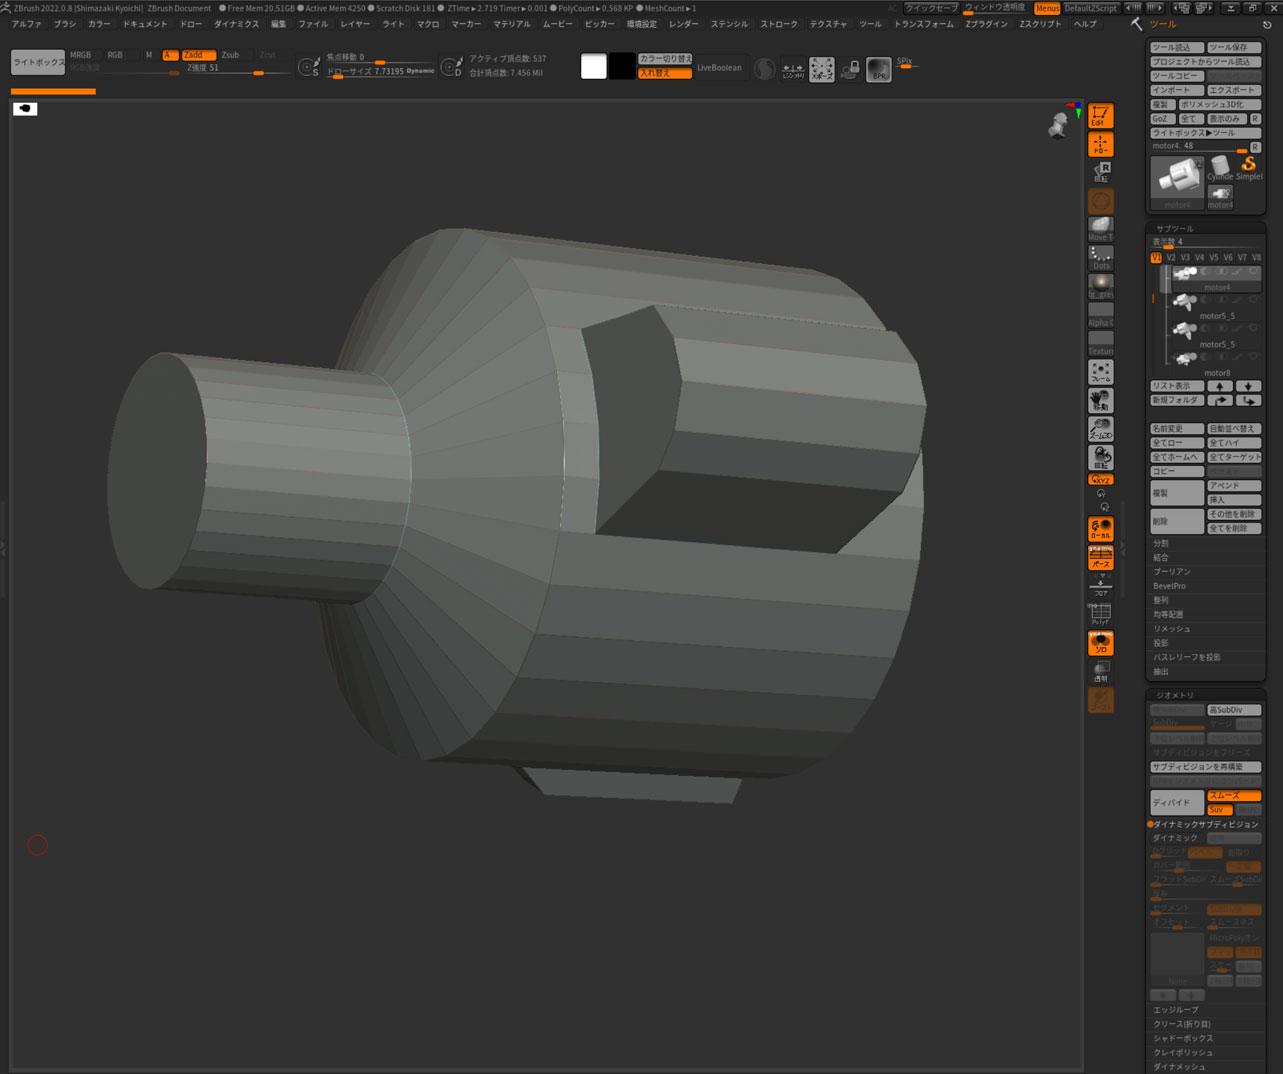Select the Draw pointer mode icon
Viewport: 1283px width, 1074px height.
pyautogui.click(x=1100, y=145)
